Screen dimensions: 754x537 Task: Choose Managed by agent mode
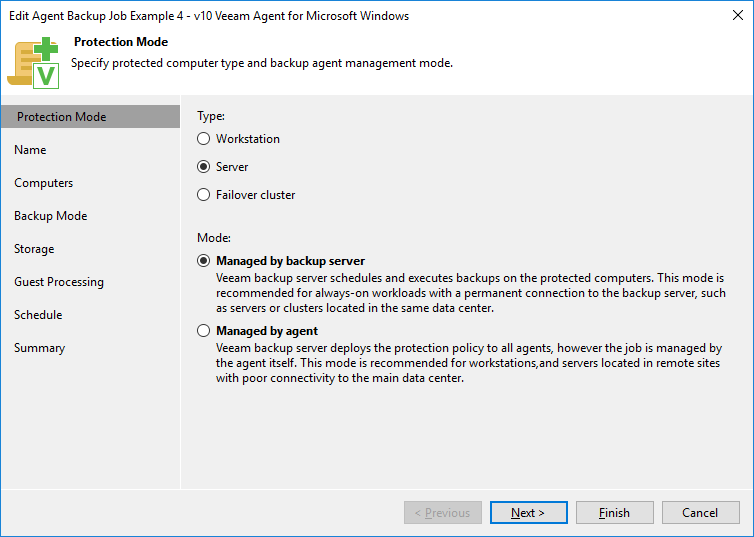pos(203,331)
